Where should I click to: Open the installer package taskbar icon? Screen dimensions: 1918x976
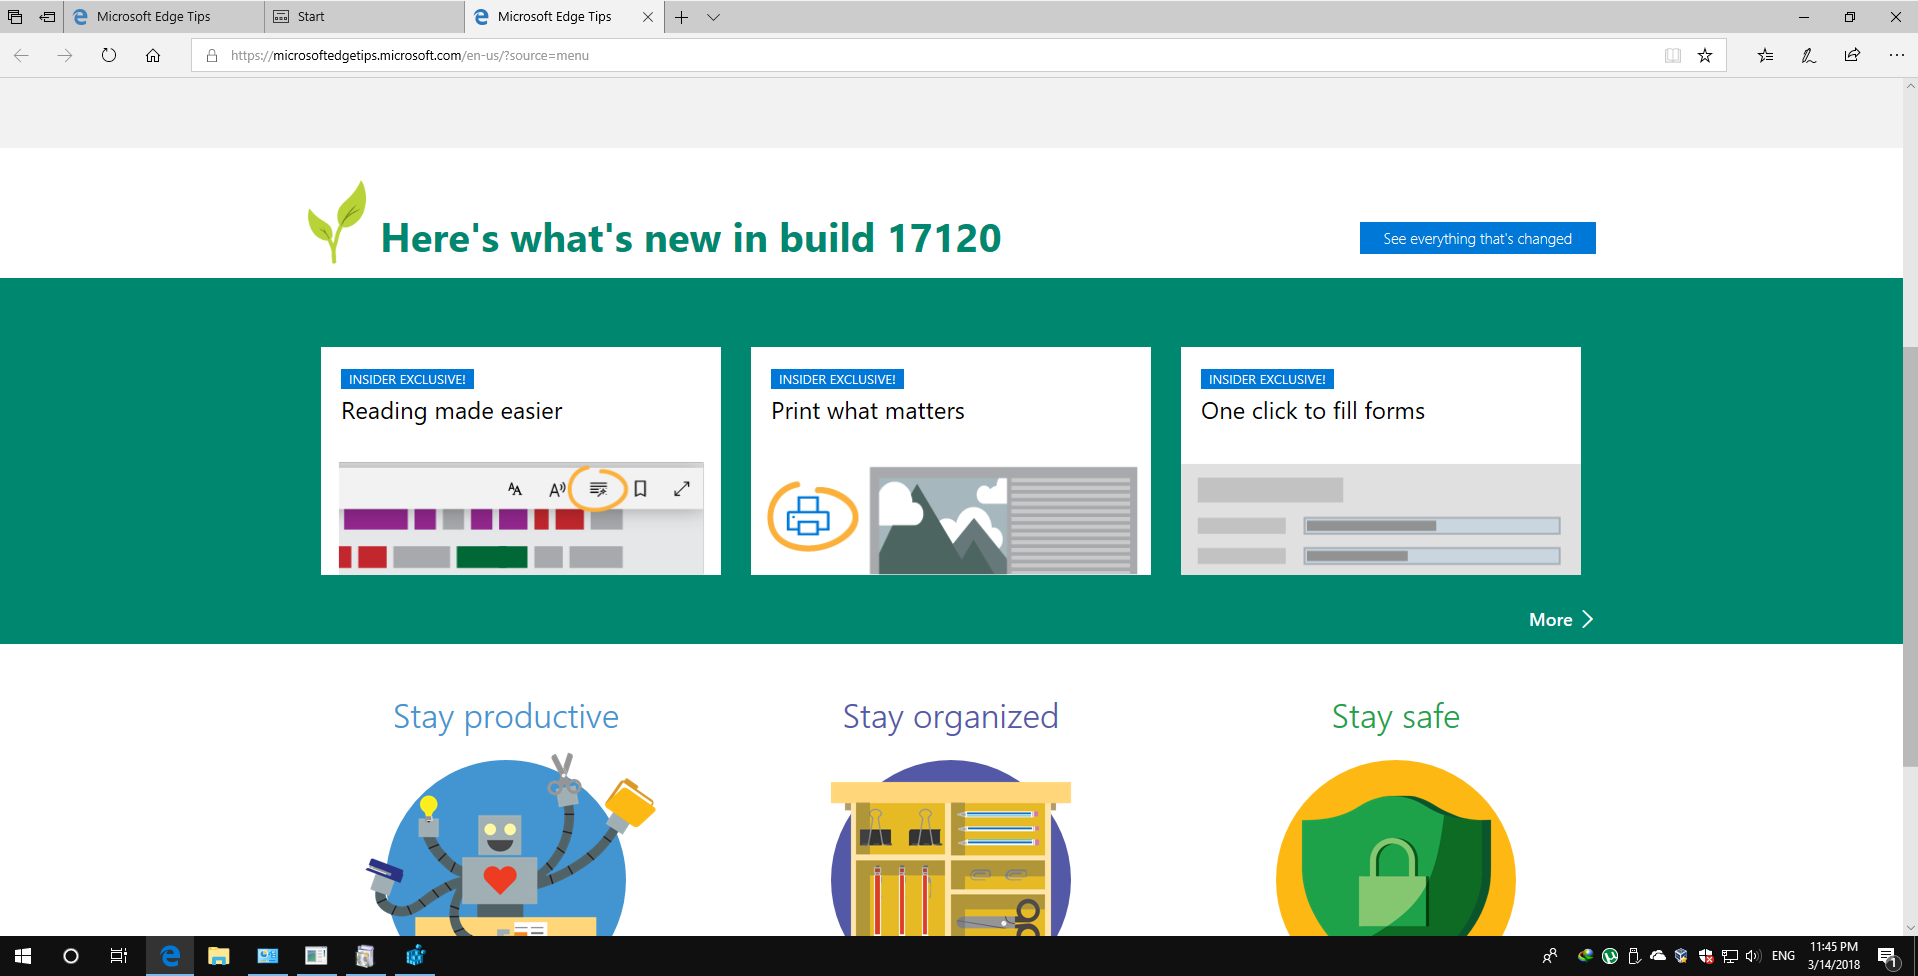(365, 956)
